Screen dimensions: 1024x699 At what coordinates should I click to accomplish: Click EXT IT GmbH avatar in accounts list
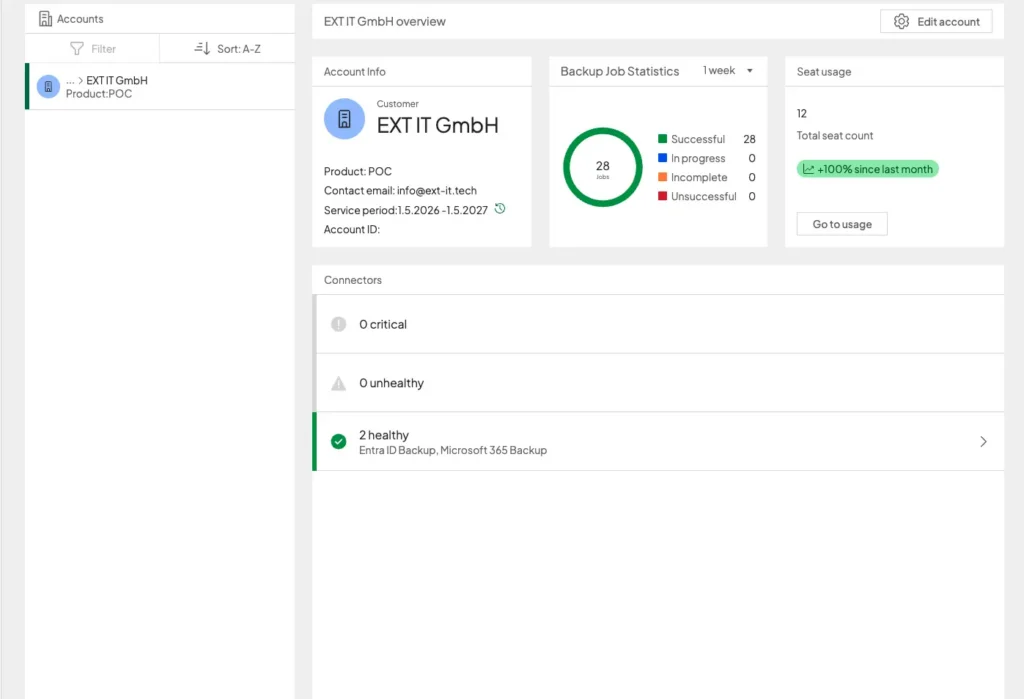pyautogui.click(x=48, y=86)
